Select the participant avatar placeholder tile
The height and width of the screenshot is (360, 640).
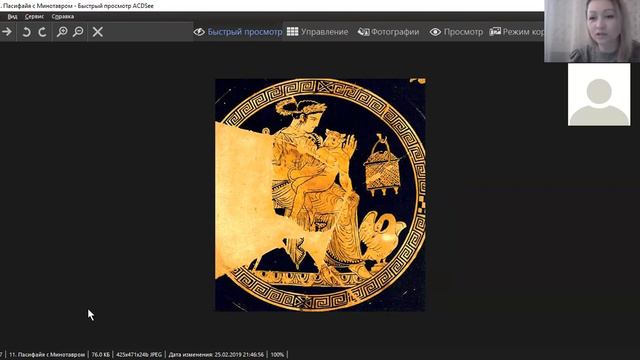[x=599, y=94]
